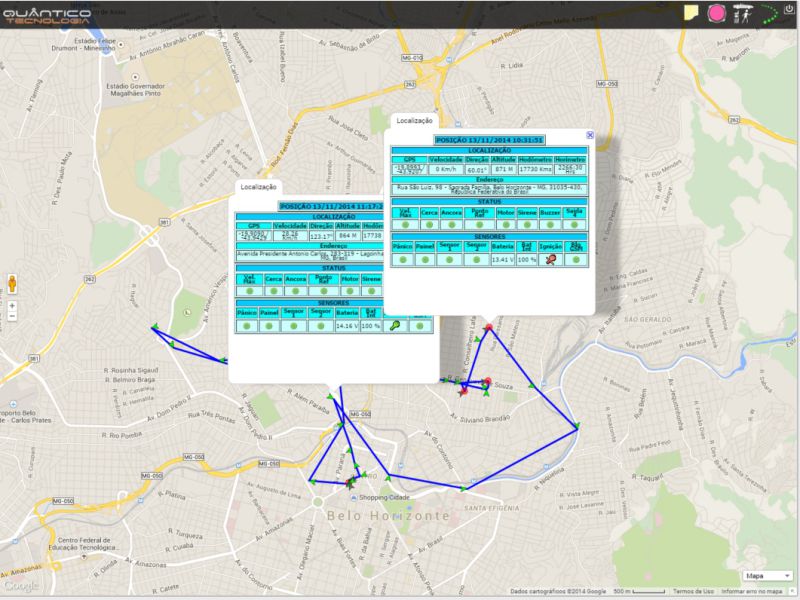Click the Belo Horizonte city label

(x=388, y=516)
